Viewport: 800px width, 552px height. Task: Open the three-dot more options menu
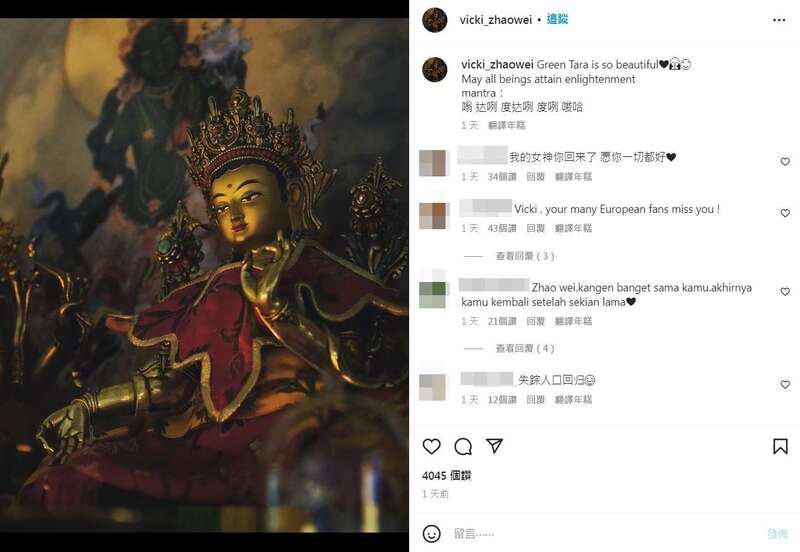779,20
